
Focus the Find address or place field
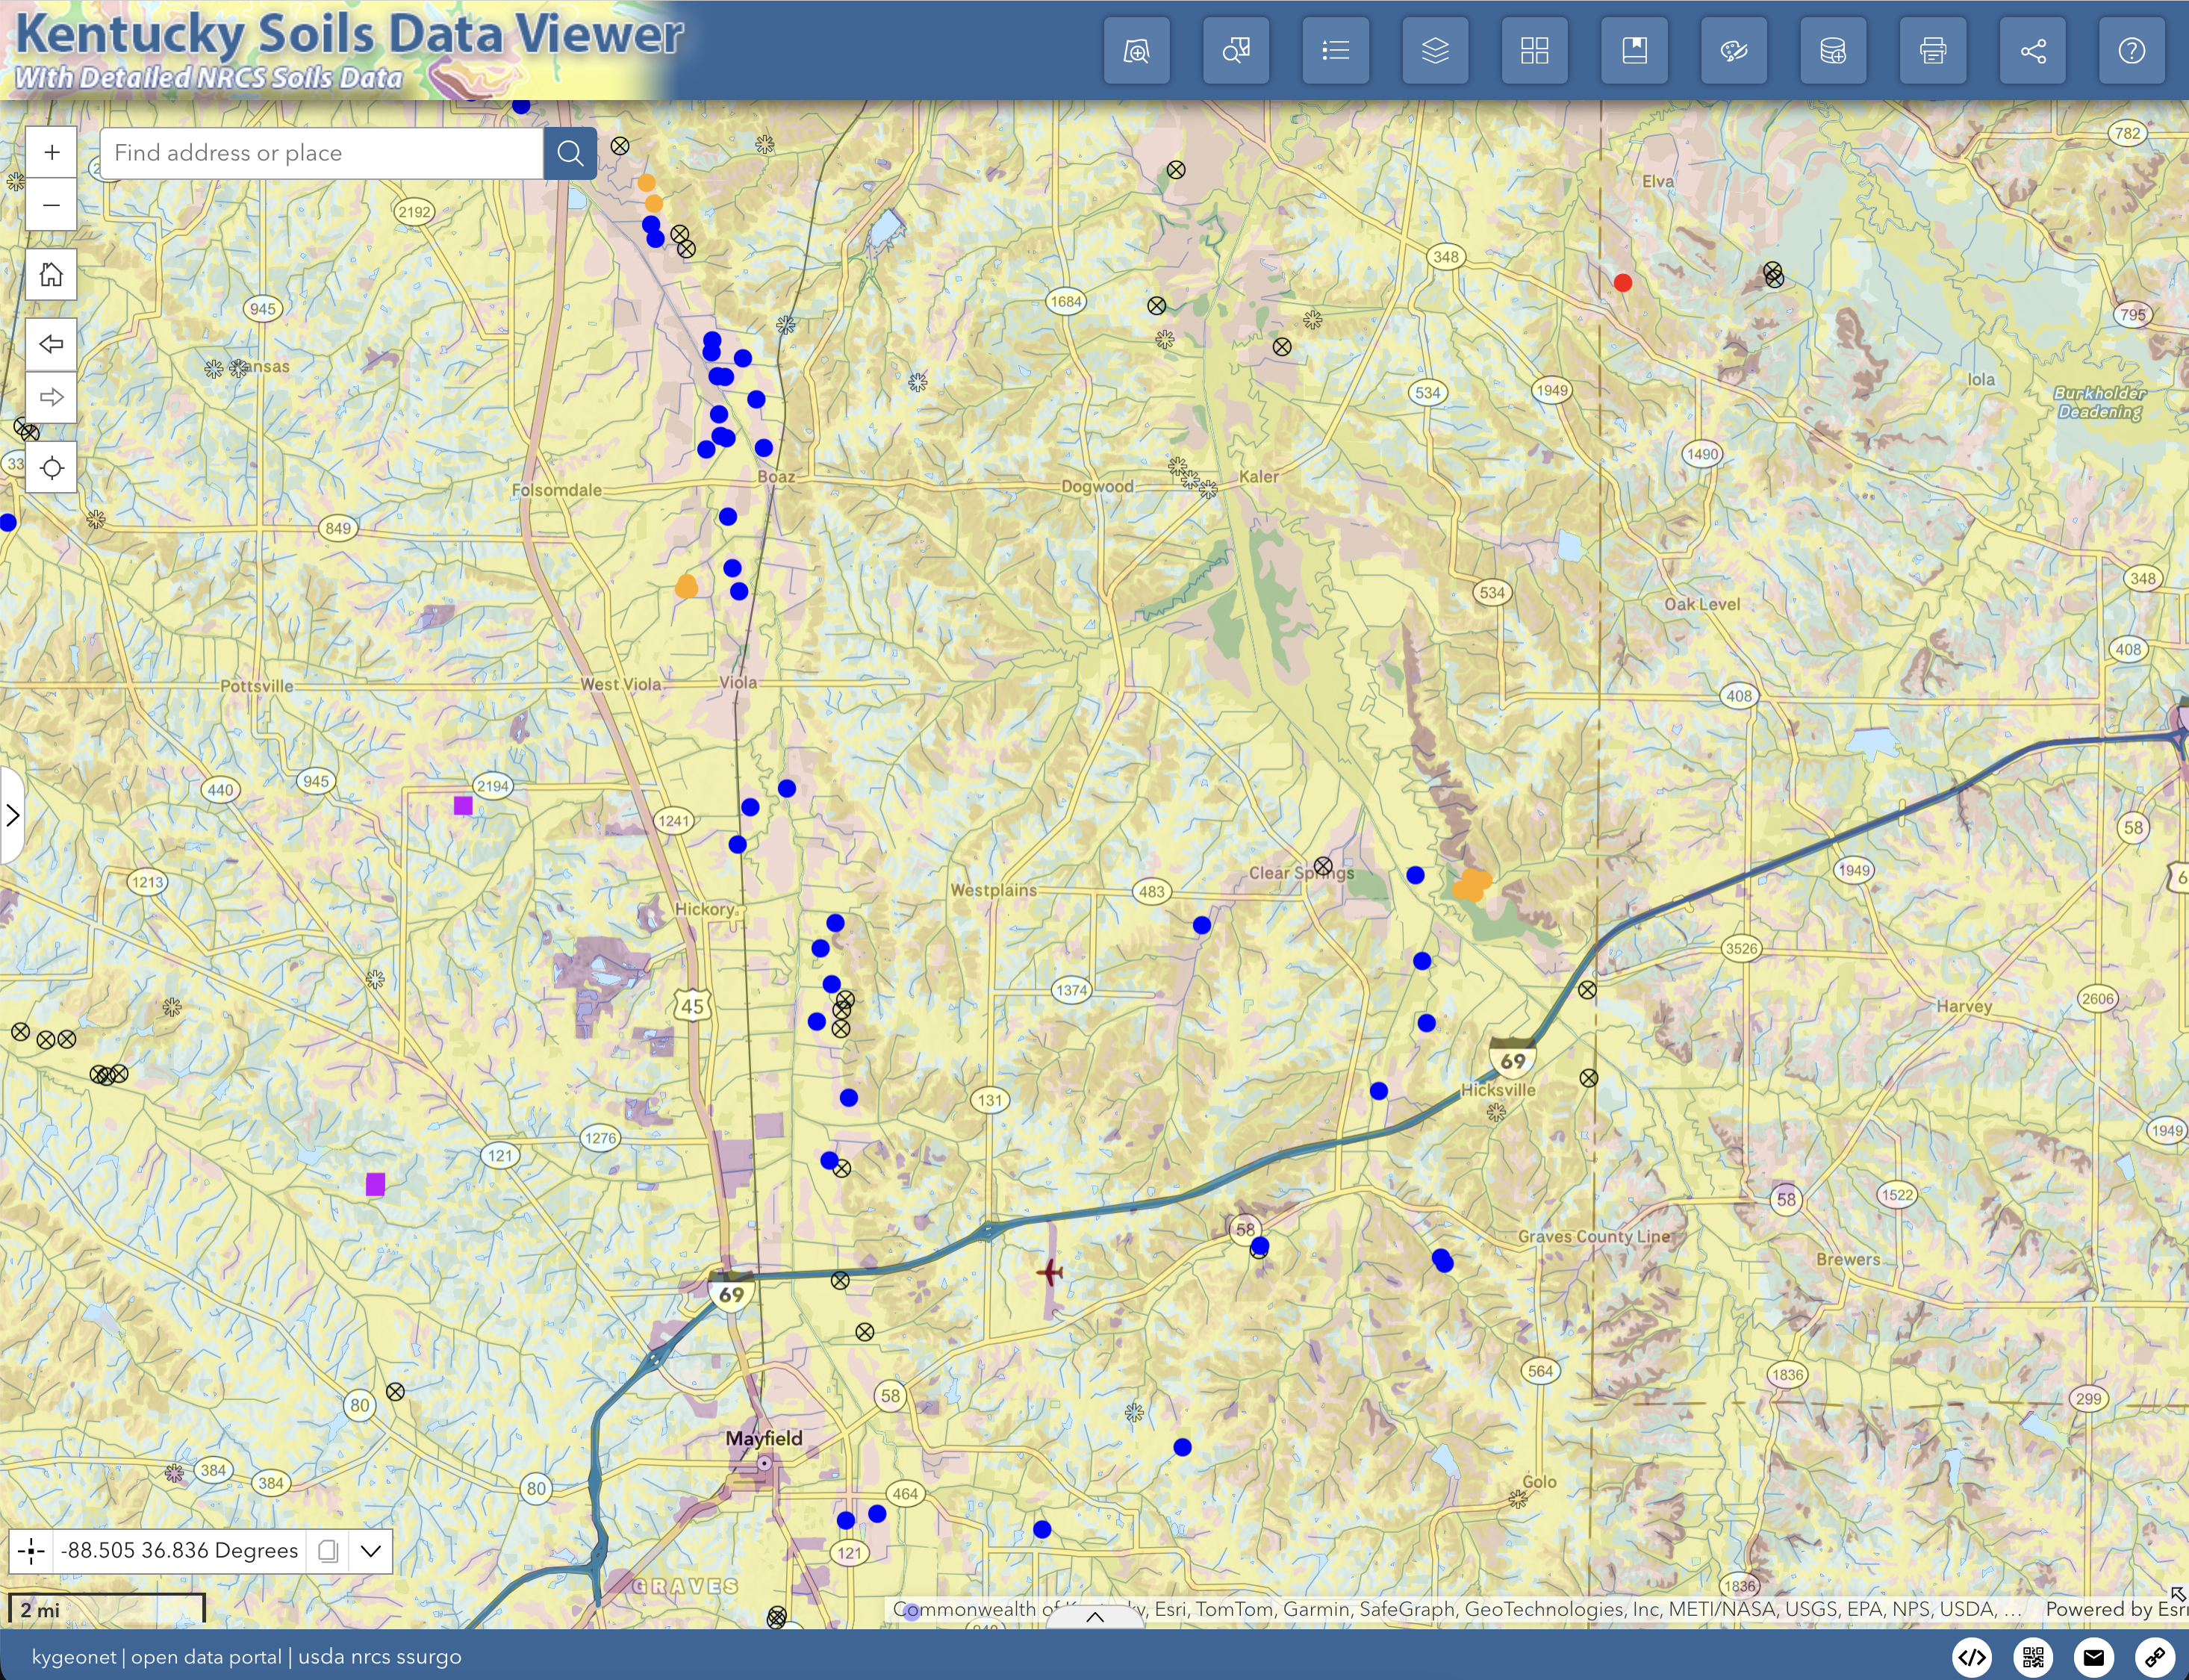click(x=320, y=153)
